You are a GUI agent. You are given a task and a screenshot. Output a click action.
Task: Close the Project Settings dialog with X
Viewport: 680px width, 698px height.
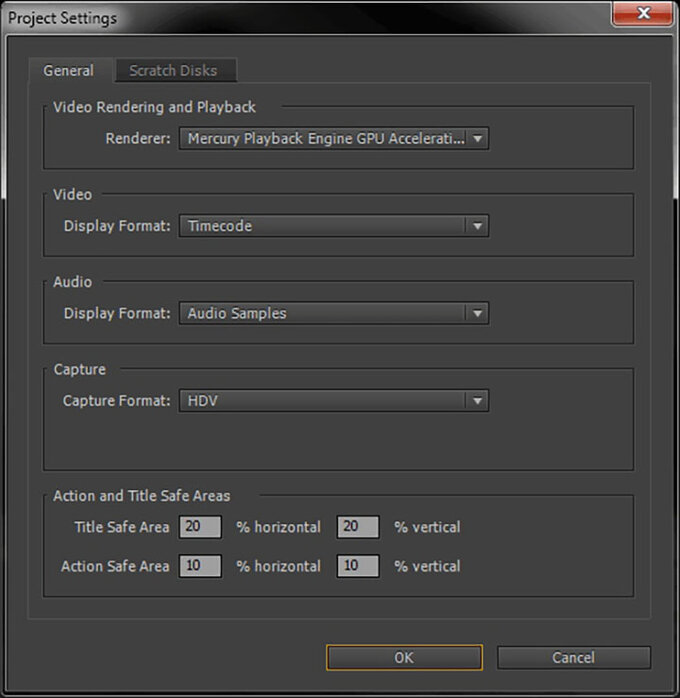[x=640, y=16]
